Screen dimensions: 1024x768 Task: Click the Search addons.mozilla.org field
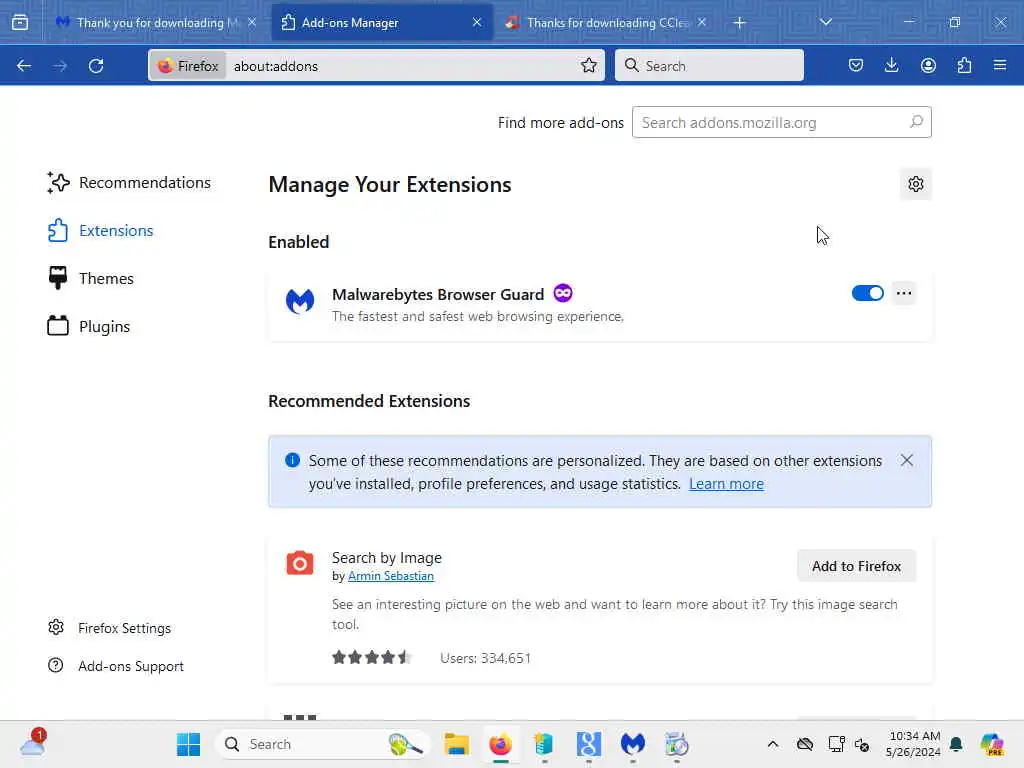pyautogui.click(x=781, y=122)
